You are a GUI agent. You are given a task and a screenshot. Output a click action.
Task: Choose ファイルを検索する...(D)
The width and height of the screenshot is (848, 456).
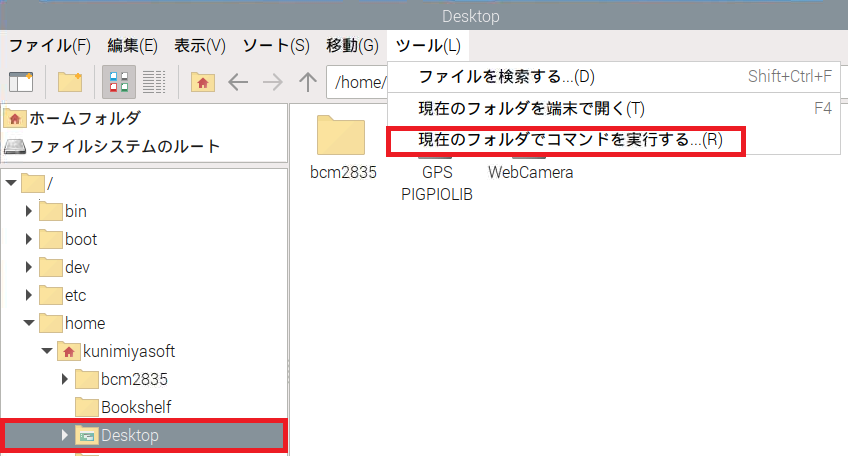614,77
